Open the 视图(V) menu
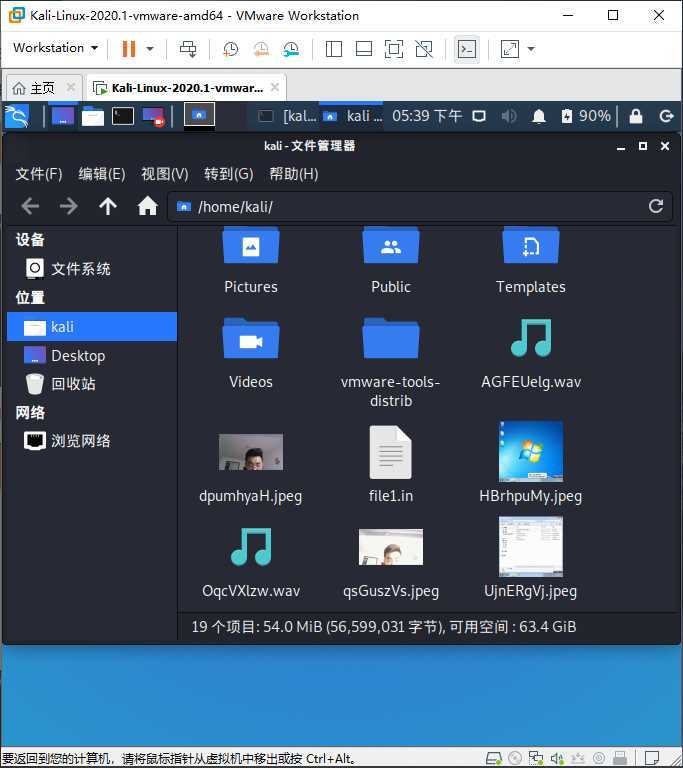683x768 pixels. click(x=165, y=174)
